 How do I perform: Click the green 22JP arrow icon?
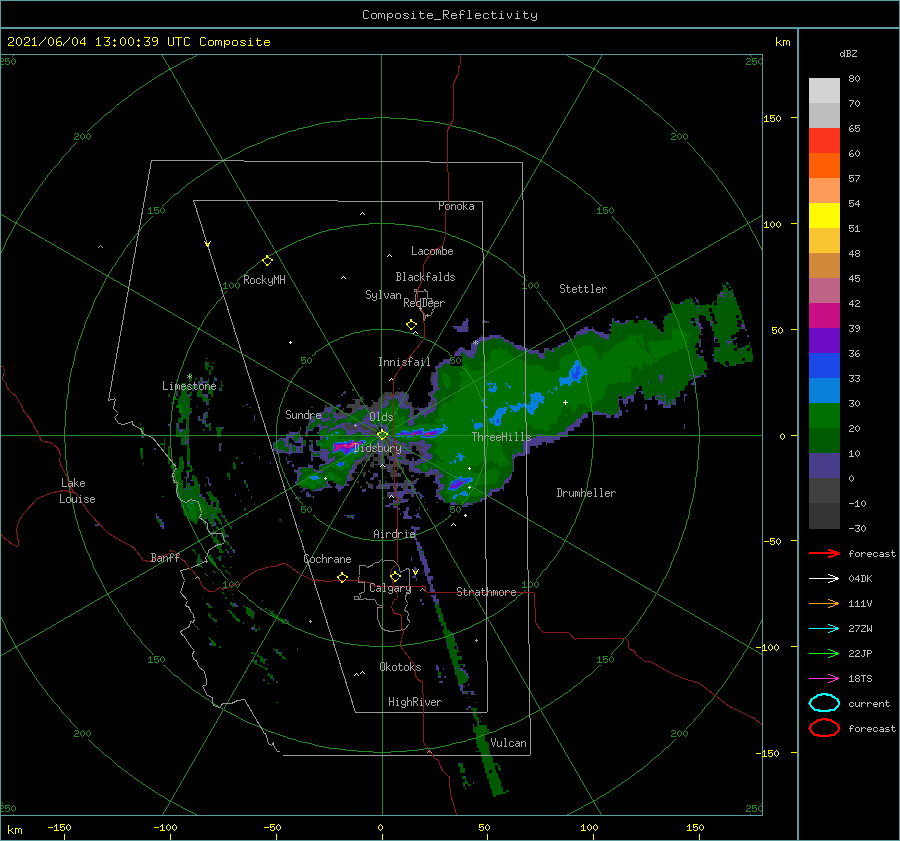[x=824, y=653]
